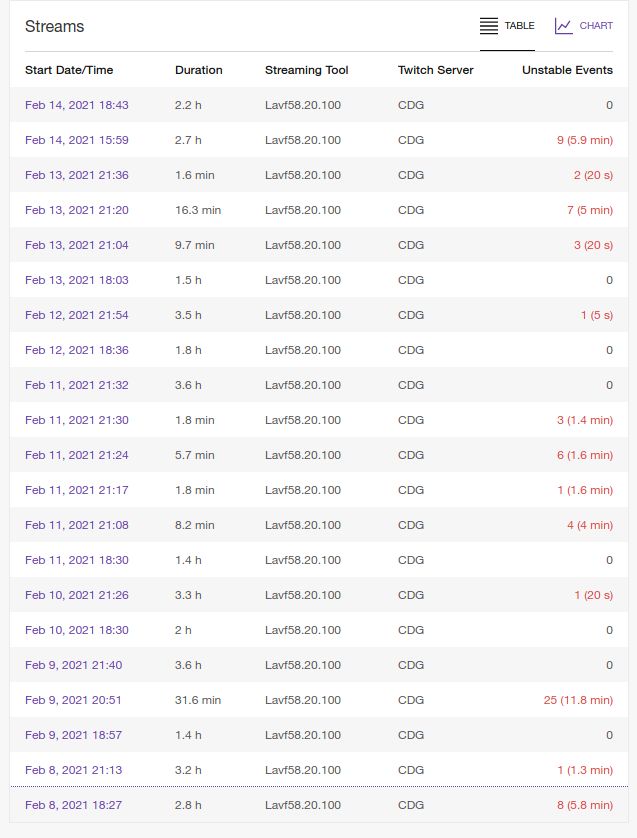Sort by Start Date/Time column header
Image resolution: width=637 pixels, height=838 pixels.
(x=69, y=70)
